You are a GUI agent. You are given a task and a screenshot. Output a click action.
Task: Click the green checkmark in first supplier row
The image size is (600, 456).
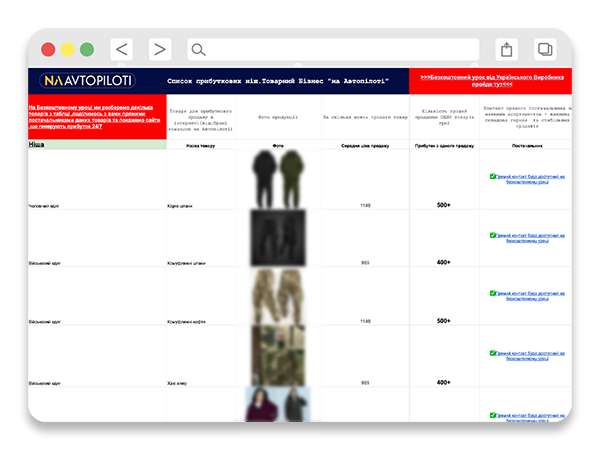[x=493, y=176]
